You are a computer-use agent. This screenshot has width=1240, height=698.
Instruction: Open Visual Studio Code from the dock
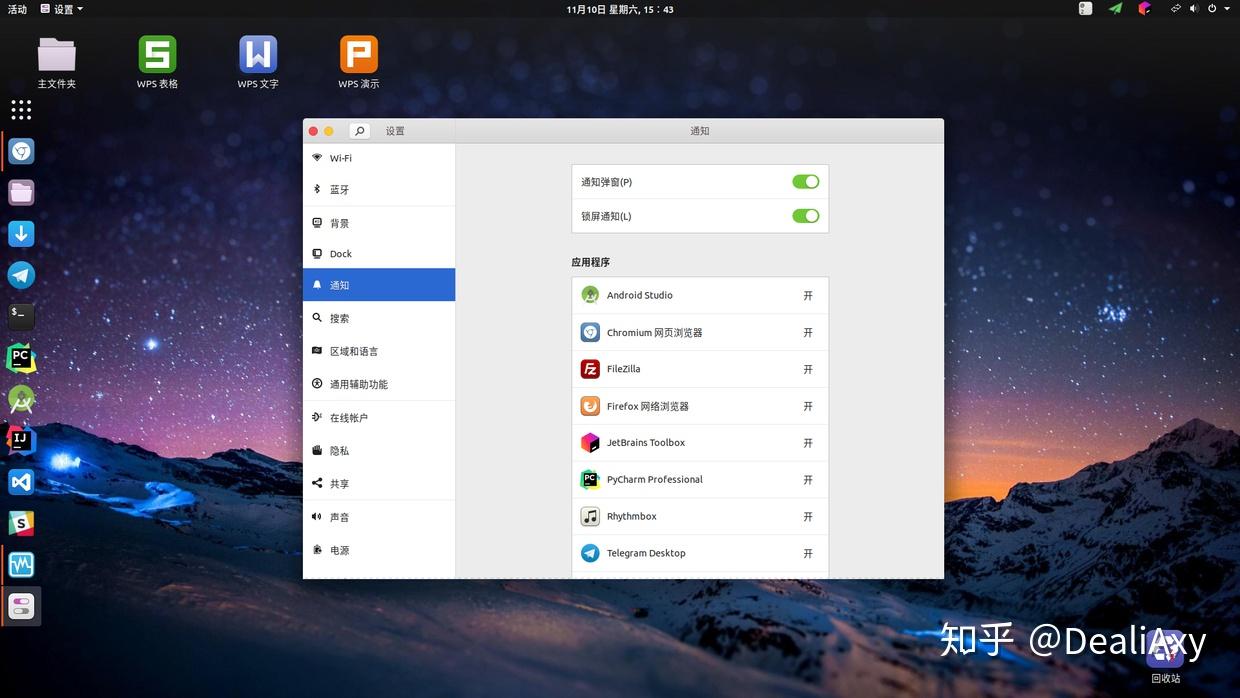click(x=21, y=481)
